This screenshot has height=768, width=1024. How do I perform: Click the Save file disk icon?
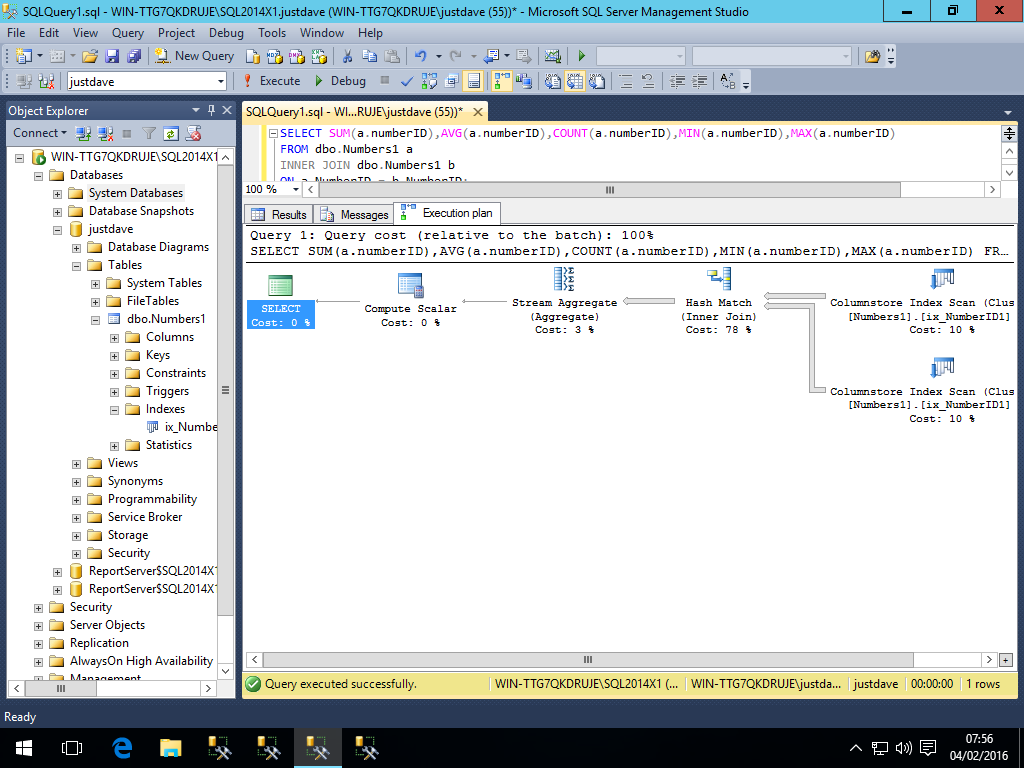[x=111, y=56]
